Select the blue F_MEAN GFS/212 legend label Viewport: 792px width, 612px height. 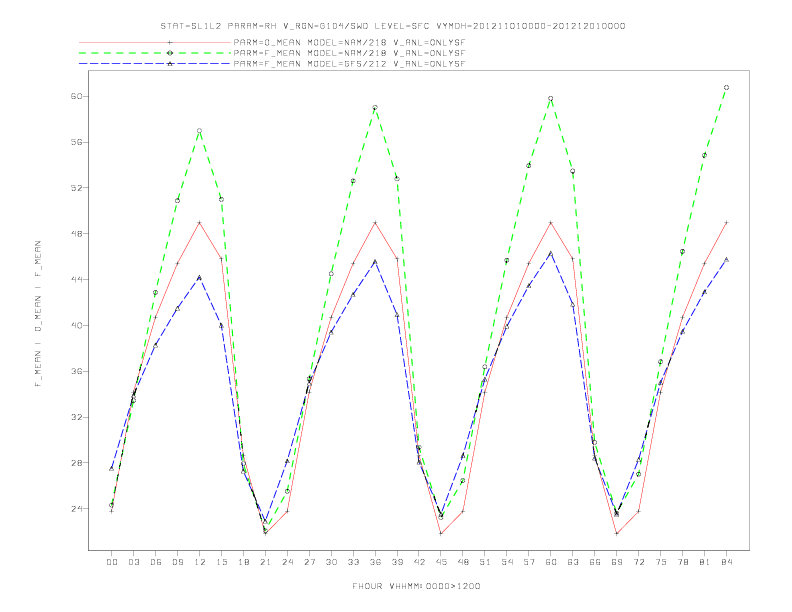(349, 64)
